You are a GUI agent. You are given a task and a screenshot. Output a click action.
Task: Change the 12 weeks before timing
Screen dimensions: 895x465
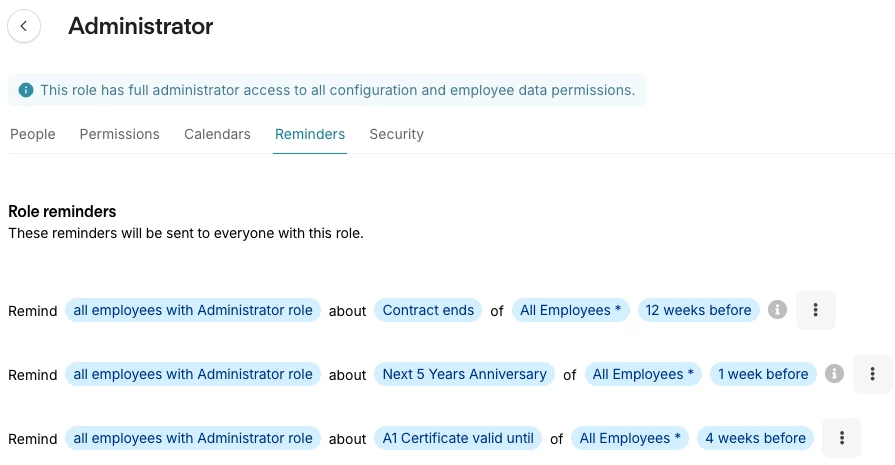pyautogui.click(x=698, y=310)
